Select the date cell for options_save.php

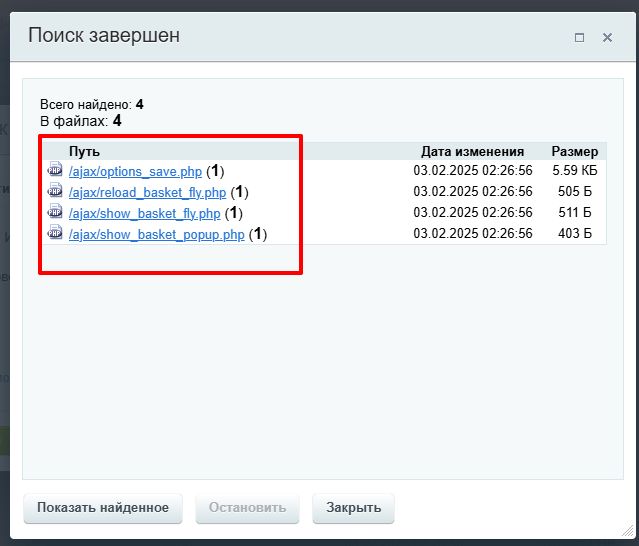click(472, 171)
